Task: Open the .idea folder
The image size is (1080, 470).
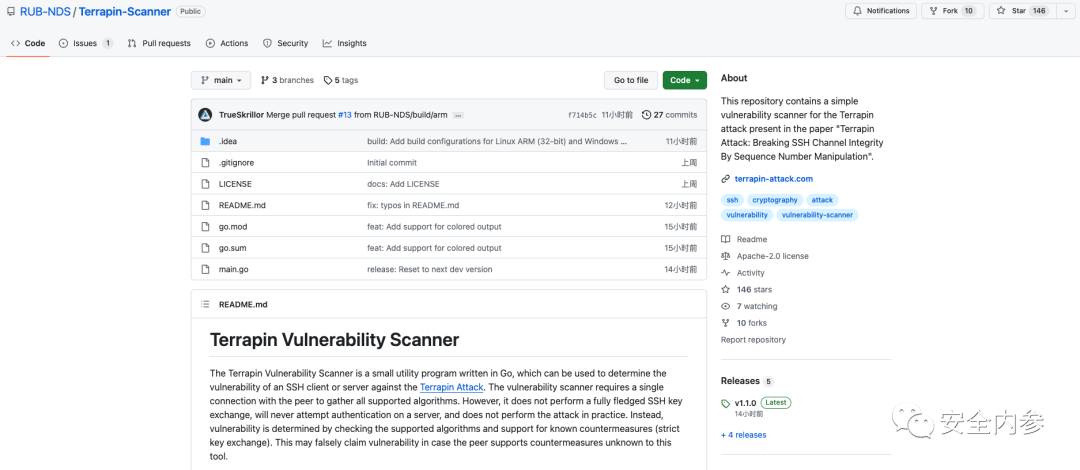Action: click(228, 141)
